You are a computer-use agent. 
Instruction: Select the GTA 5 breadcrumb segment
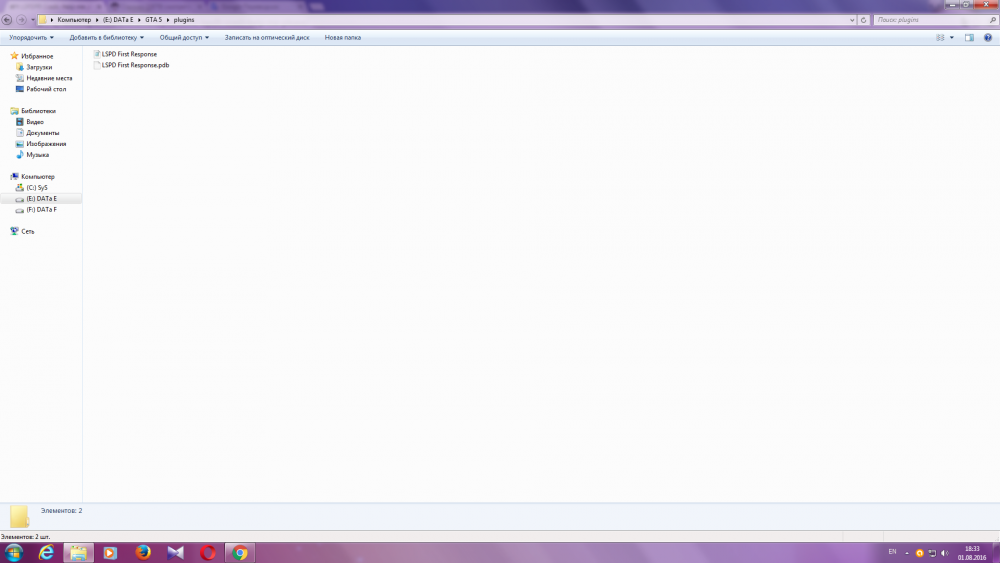(153, 20)
